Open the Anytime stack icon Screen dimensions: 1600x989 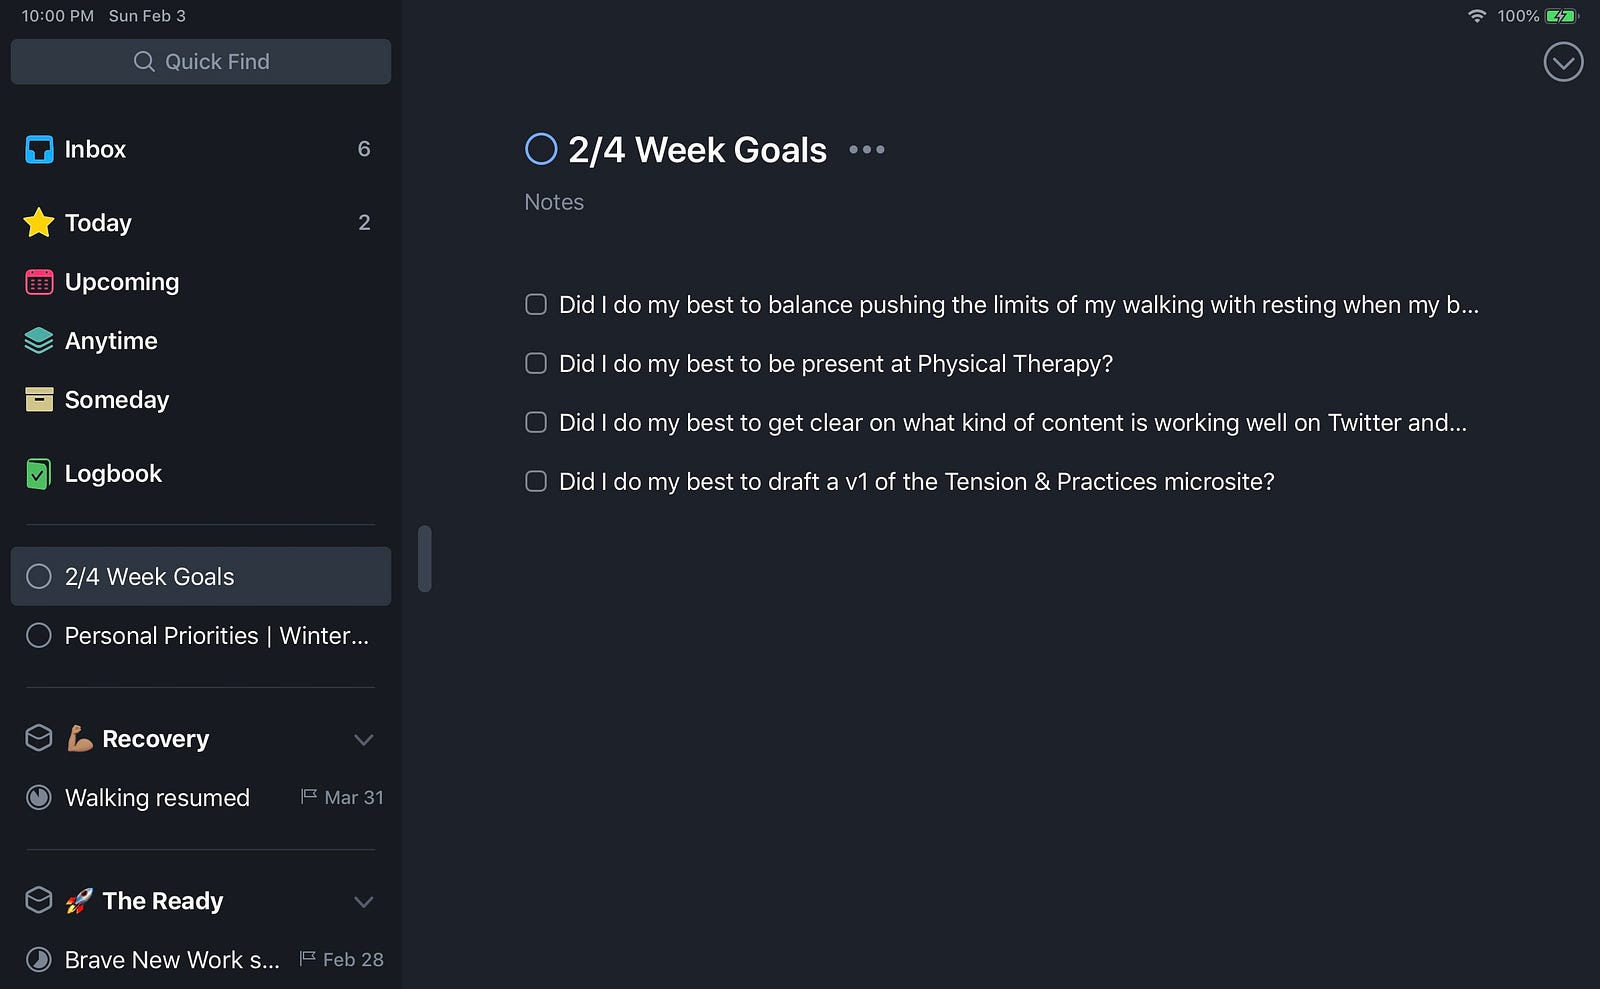(39, 341)
